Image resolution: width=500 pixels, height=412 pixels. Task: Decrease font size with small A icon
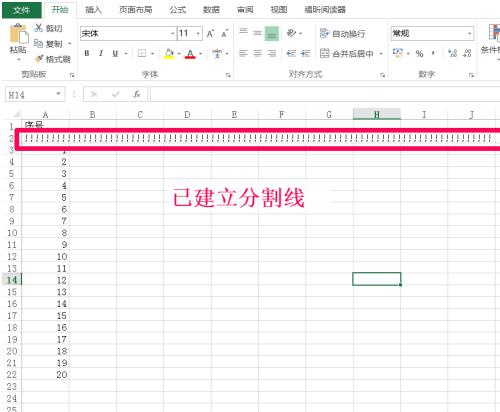(225, 33)
